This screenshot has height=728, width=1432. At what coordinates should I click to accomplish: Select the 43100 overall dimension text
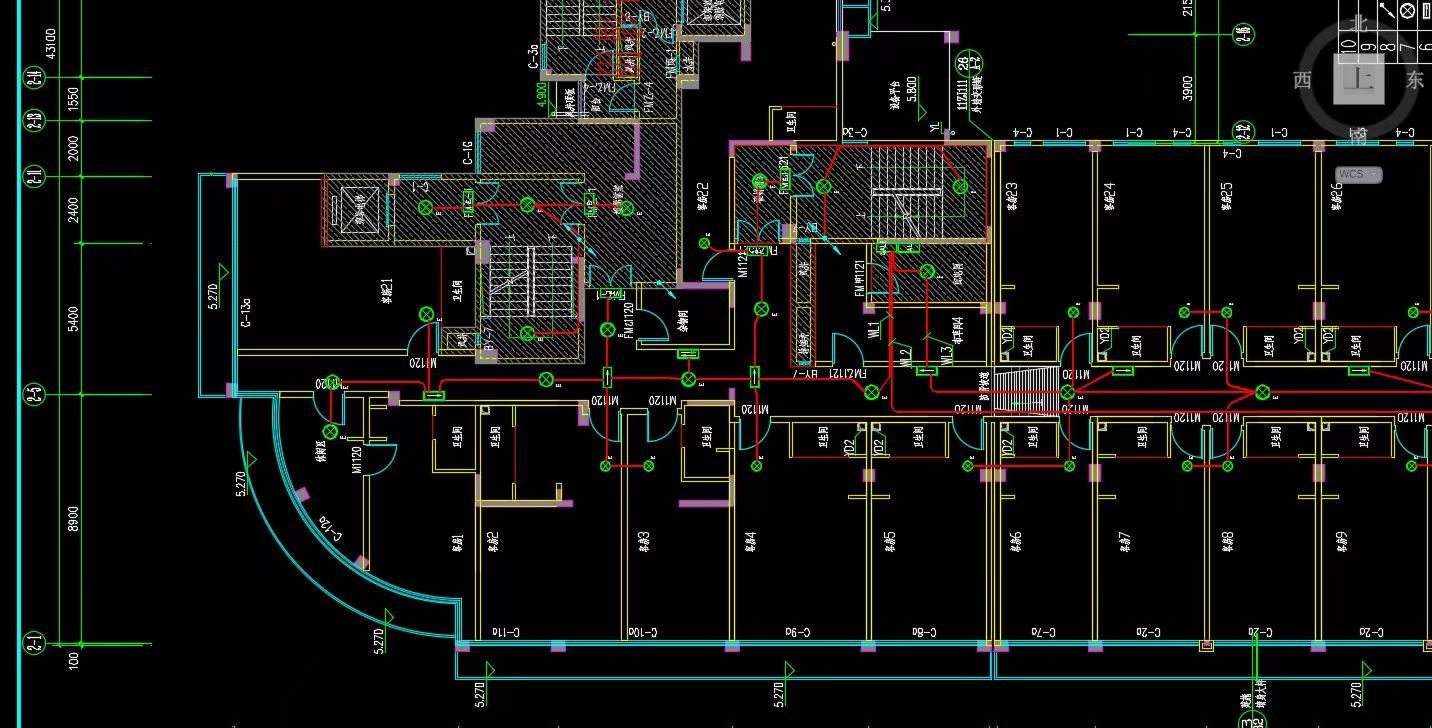pyautogui.click(x=50, y=42)
